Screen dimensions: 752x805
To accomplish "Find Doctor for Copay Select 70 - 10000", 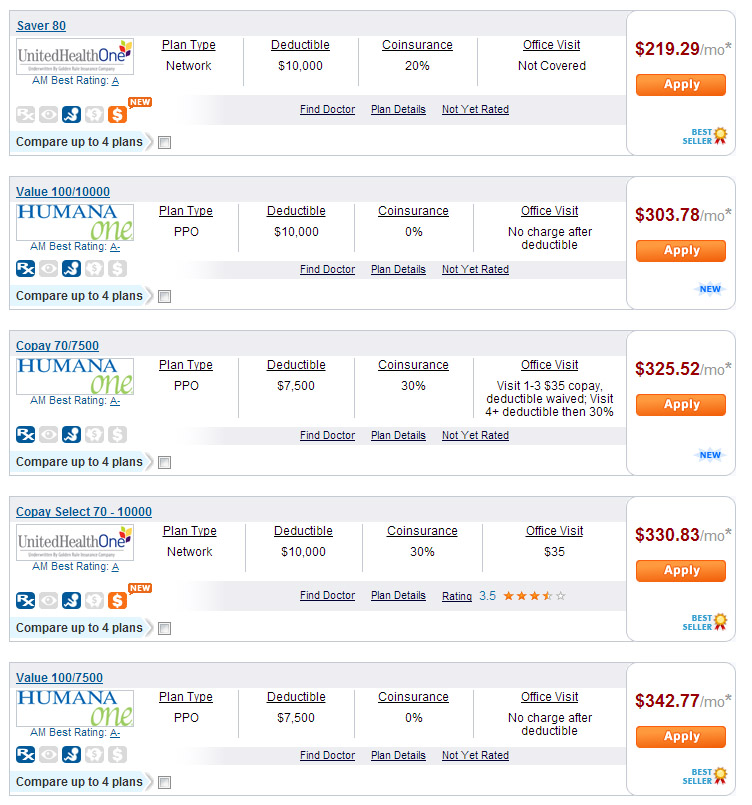I will 327,595.
